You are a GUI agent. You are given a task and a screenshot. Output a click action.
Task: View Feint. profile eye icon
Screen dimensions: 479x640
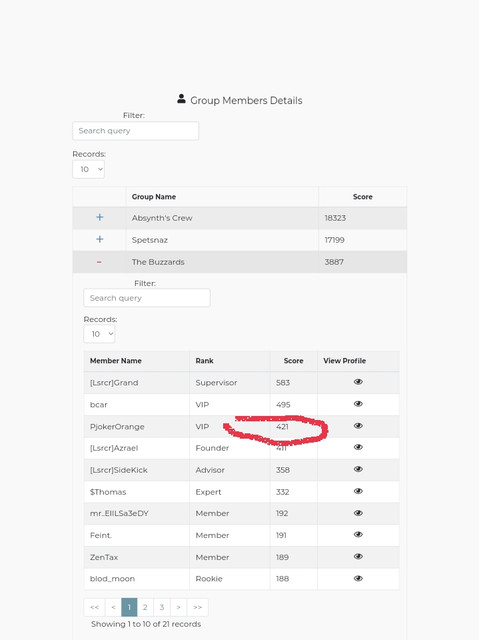click(x=358, y=534)
